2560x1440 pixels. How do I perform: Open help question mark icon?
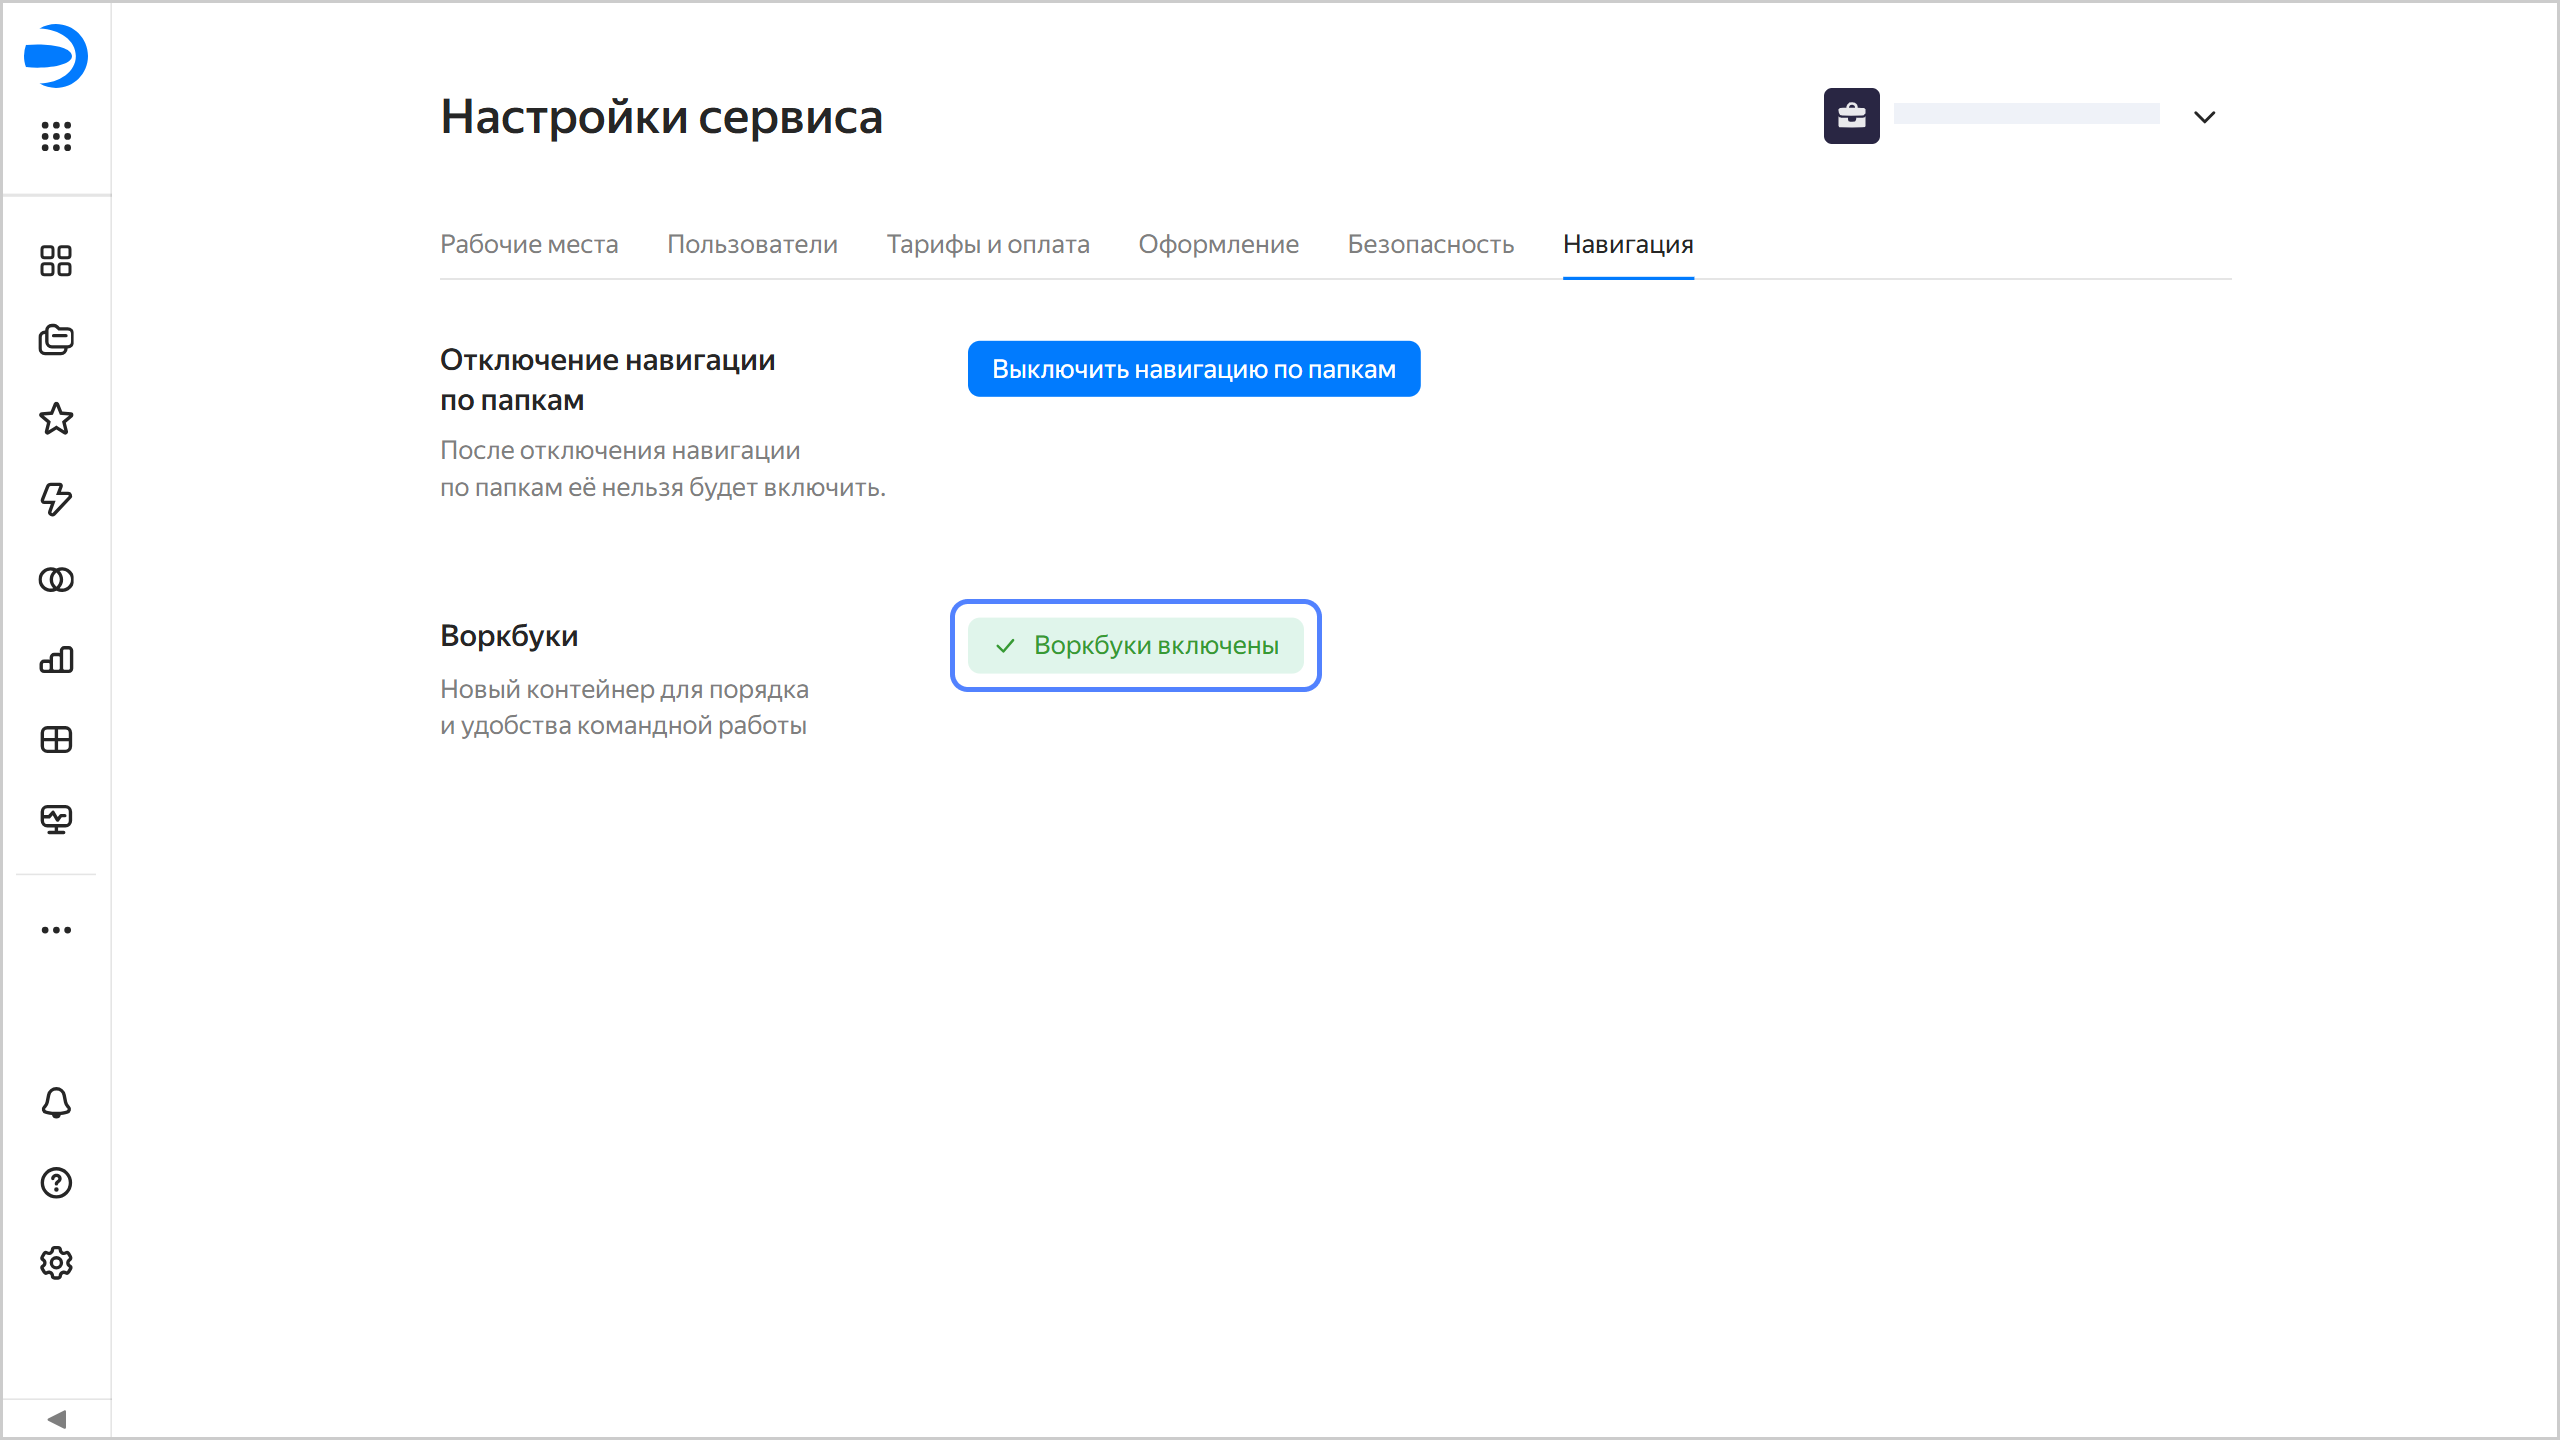(x=56, y=1183)
